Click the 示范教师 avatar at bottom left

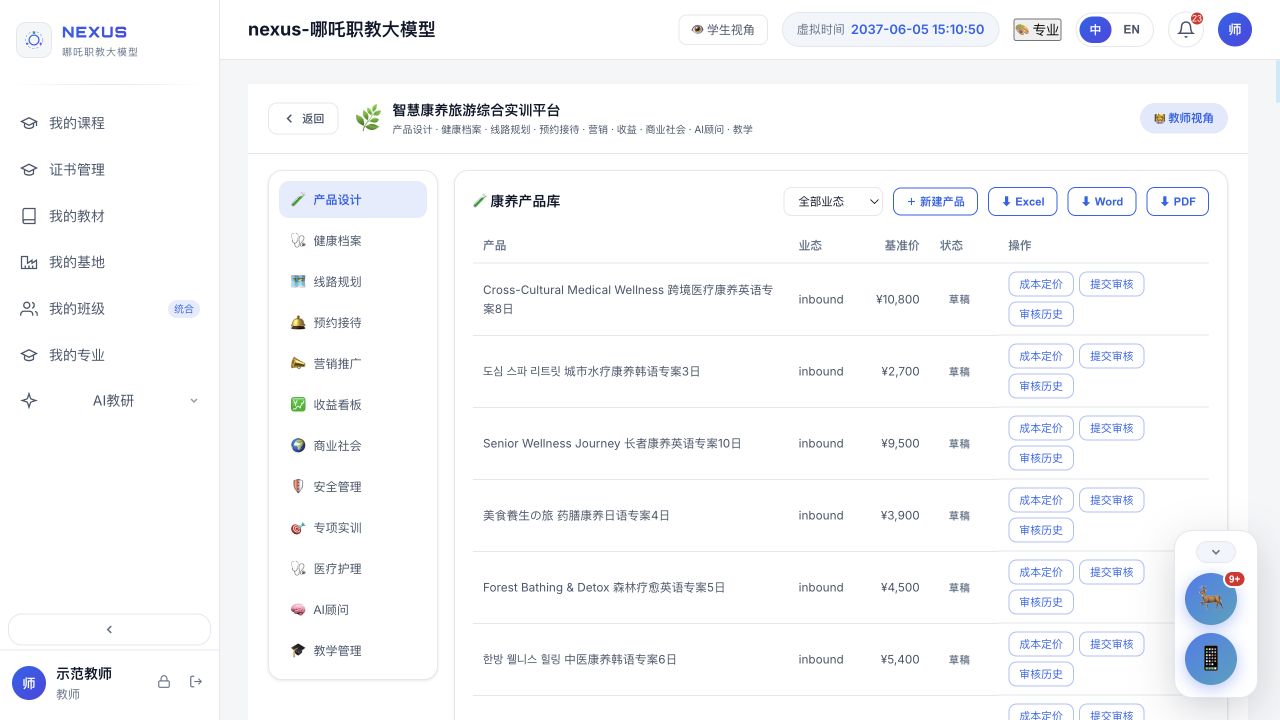(x=29, y=683)
